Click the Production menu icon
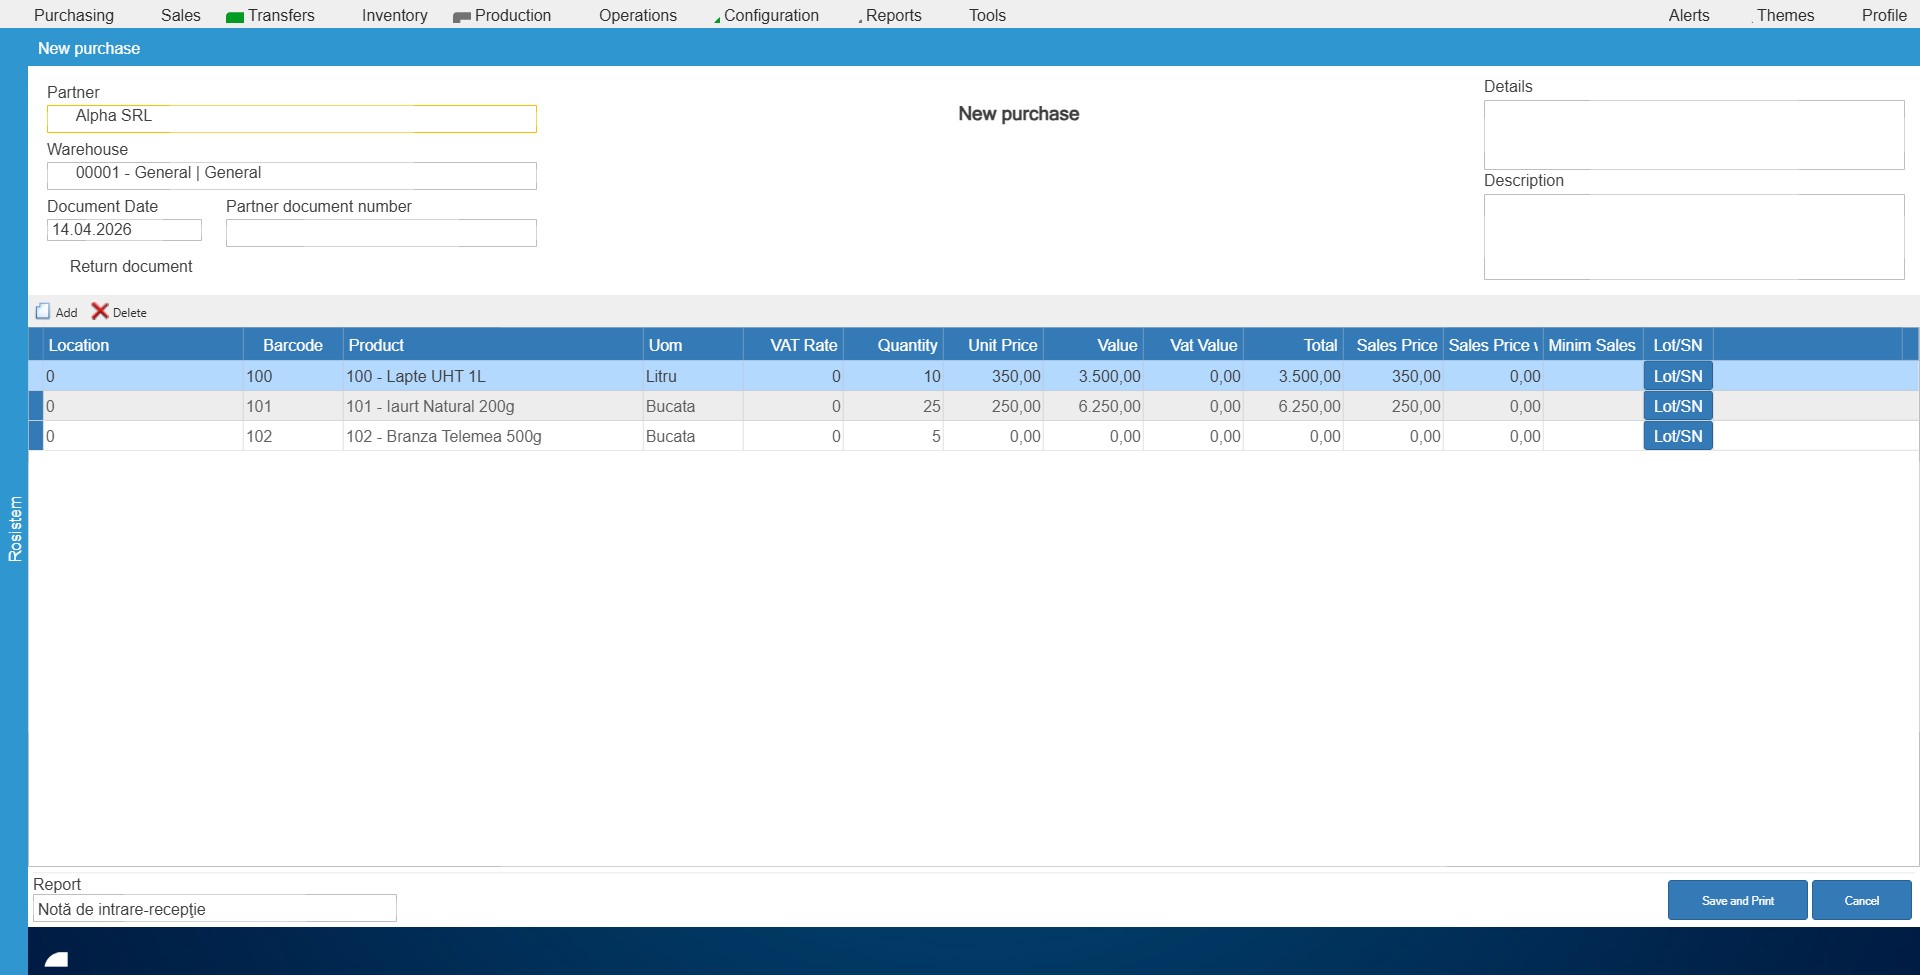The width and height of the screenshot is (1920, 975). [462, 15]
